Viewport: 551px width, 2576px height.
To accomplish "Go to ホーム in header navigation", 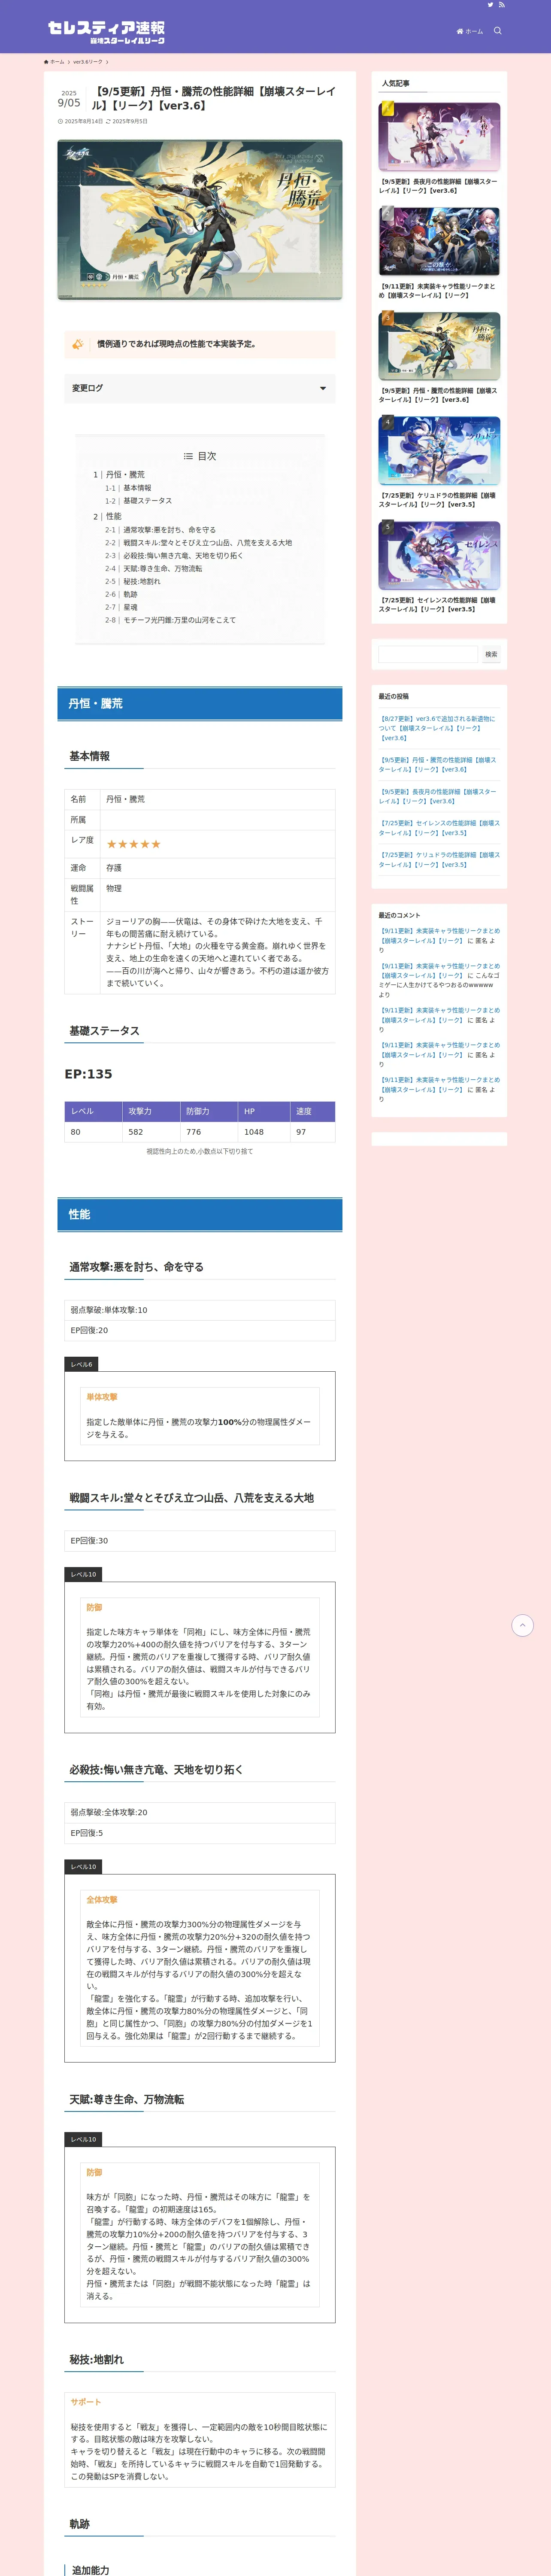I will click(x=470, y=31).
